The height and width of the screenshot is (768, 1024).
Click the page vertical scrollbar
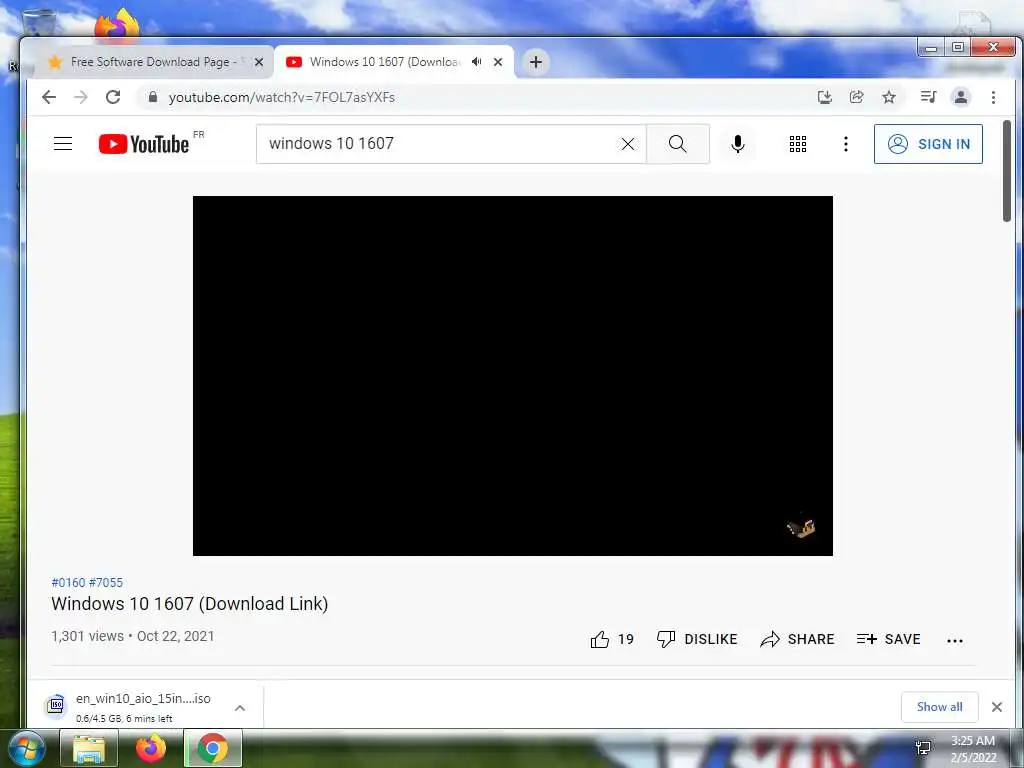click(x=1008, y=171)
